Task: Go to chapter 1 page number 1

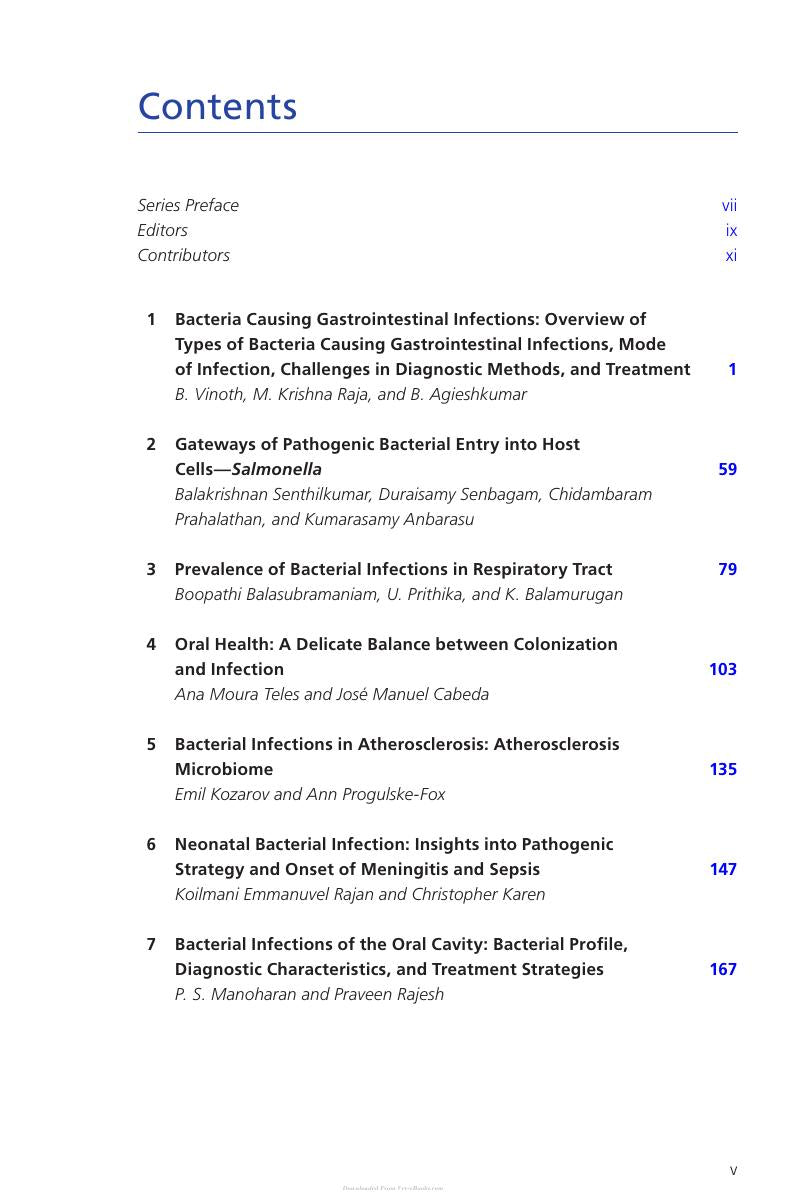Action: pos(732,369)
